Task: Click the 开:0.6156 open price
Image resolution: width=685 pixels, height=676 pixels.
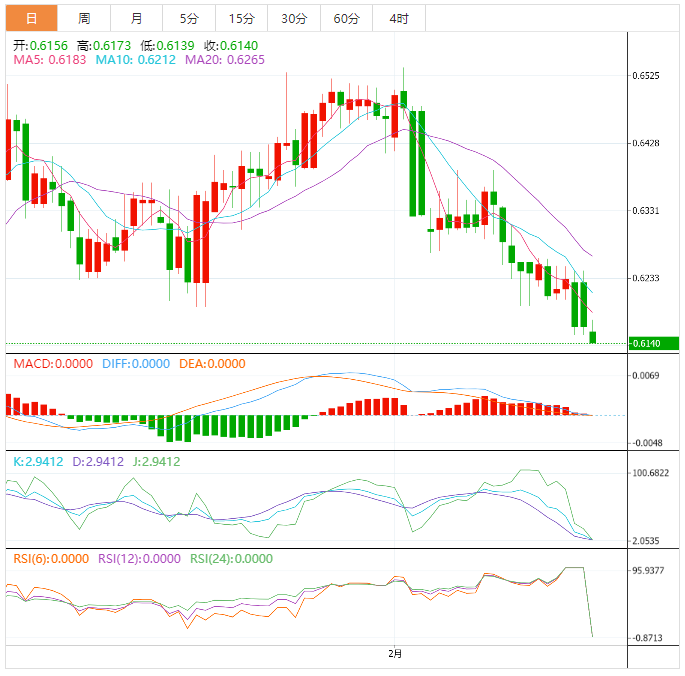Action: (40, 45)
